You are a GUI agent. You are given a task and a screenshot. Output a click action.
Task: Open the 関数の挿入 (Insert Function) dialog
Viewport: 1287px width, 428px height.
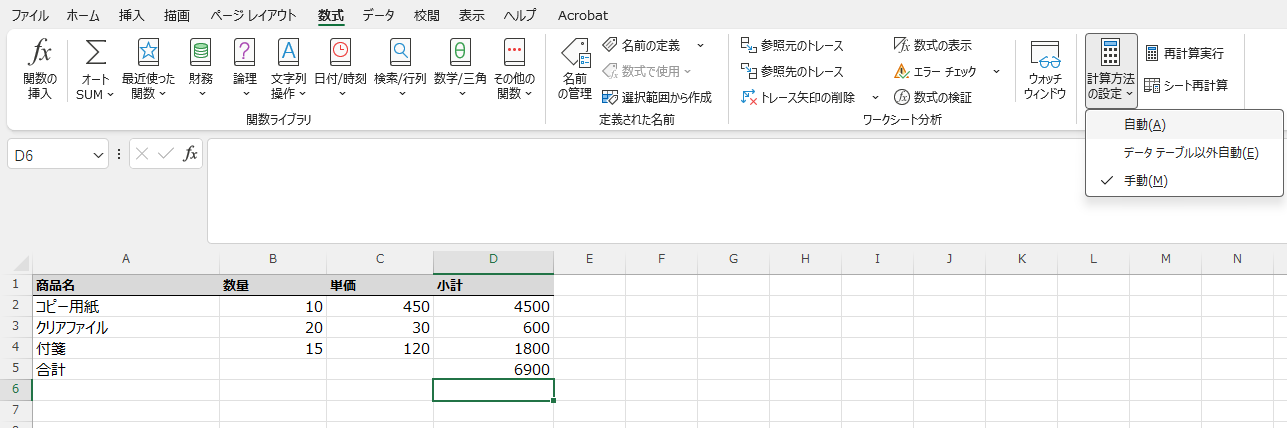coord(40,69)
